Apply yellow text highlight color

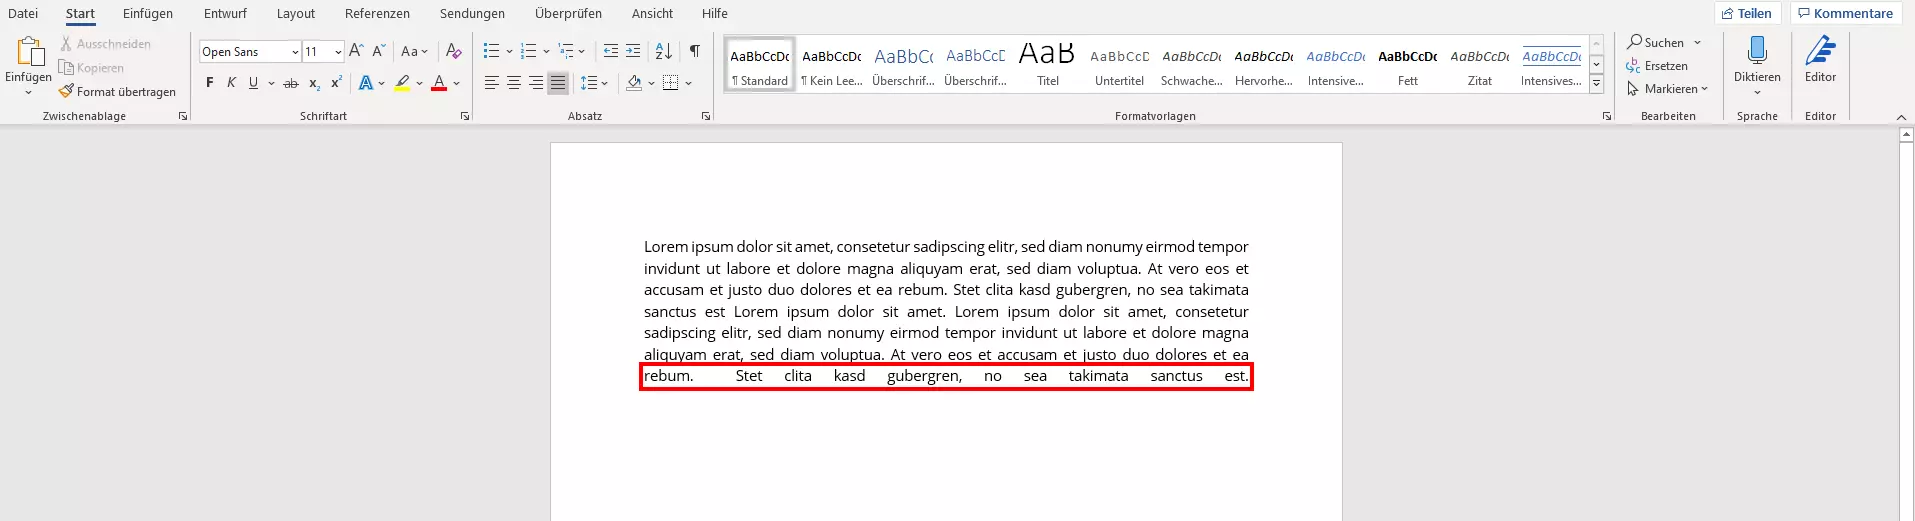(402, 83)
